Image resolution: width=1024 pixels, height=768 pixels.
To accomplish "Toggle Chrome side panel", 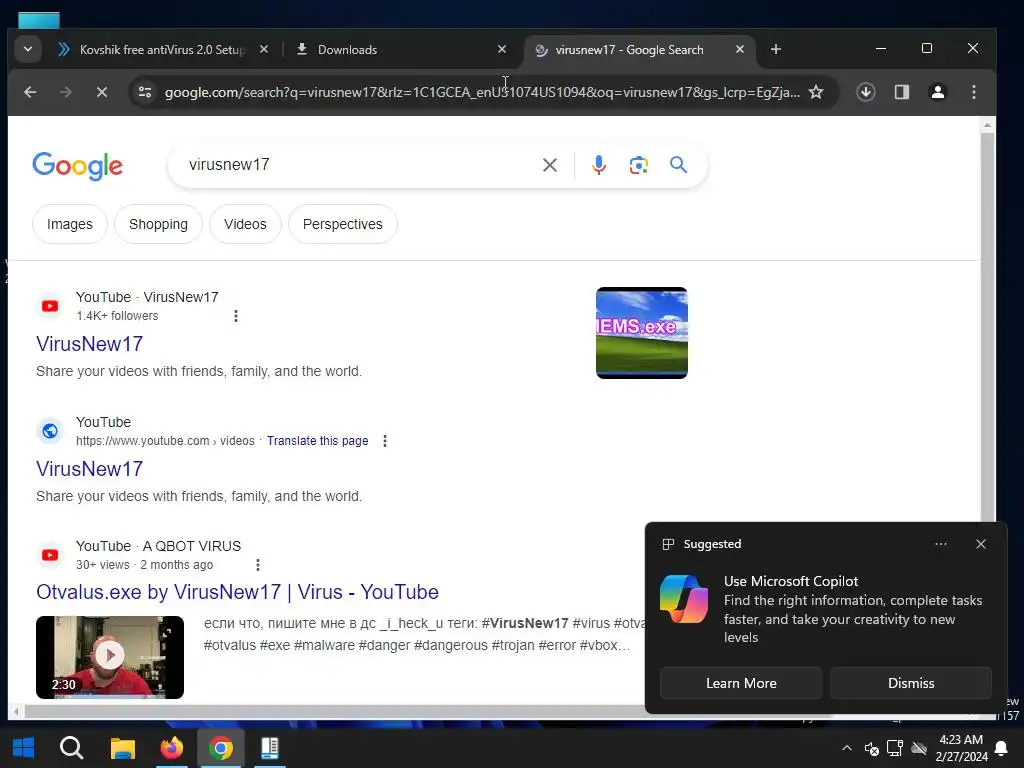I will 902,92.
